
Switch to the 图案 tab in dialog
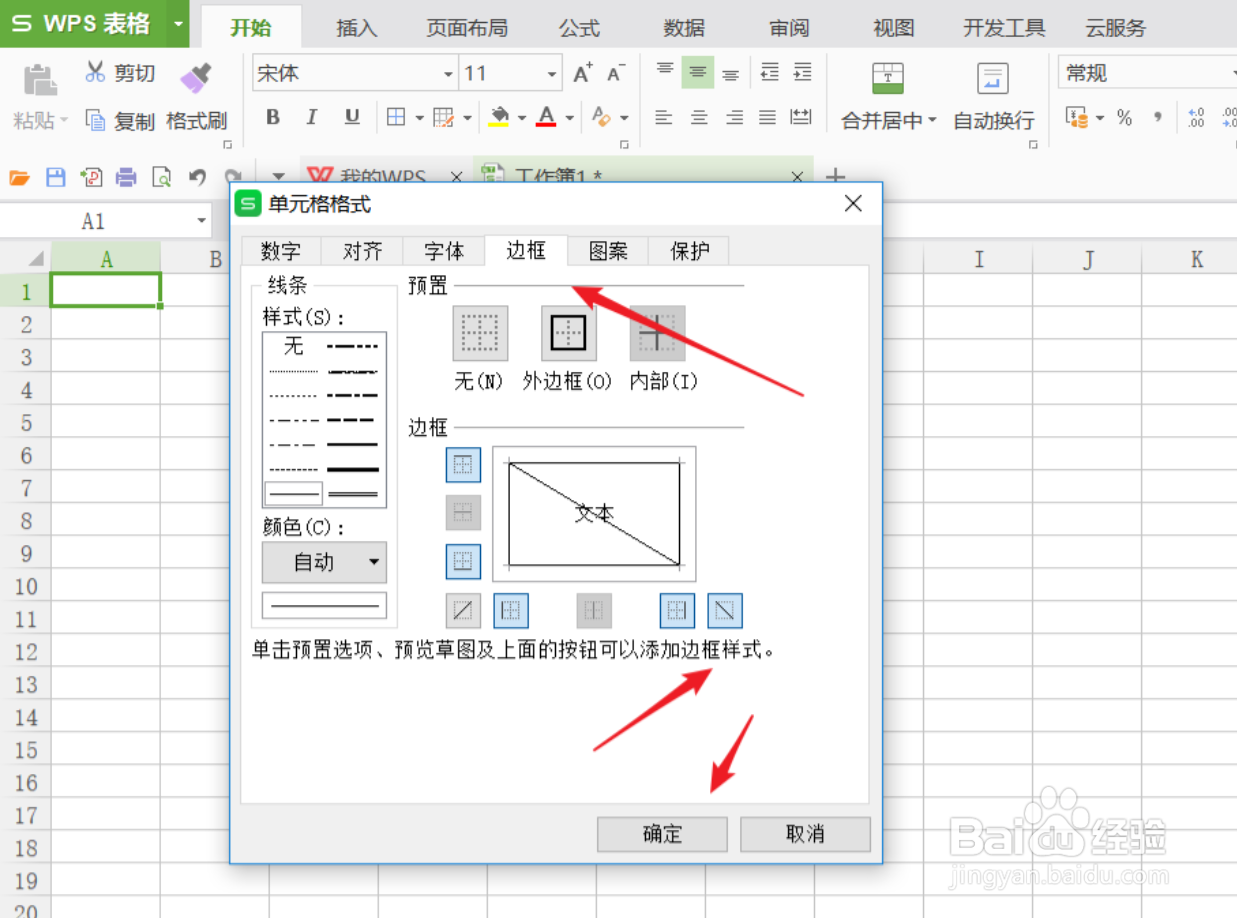tap(608, 251)
